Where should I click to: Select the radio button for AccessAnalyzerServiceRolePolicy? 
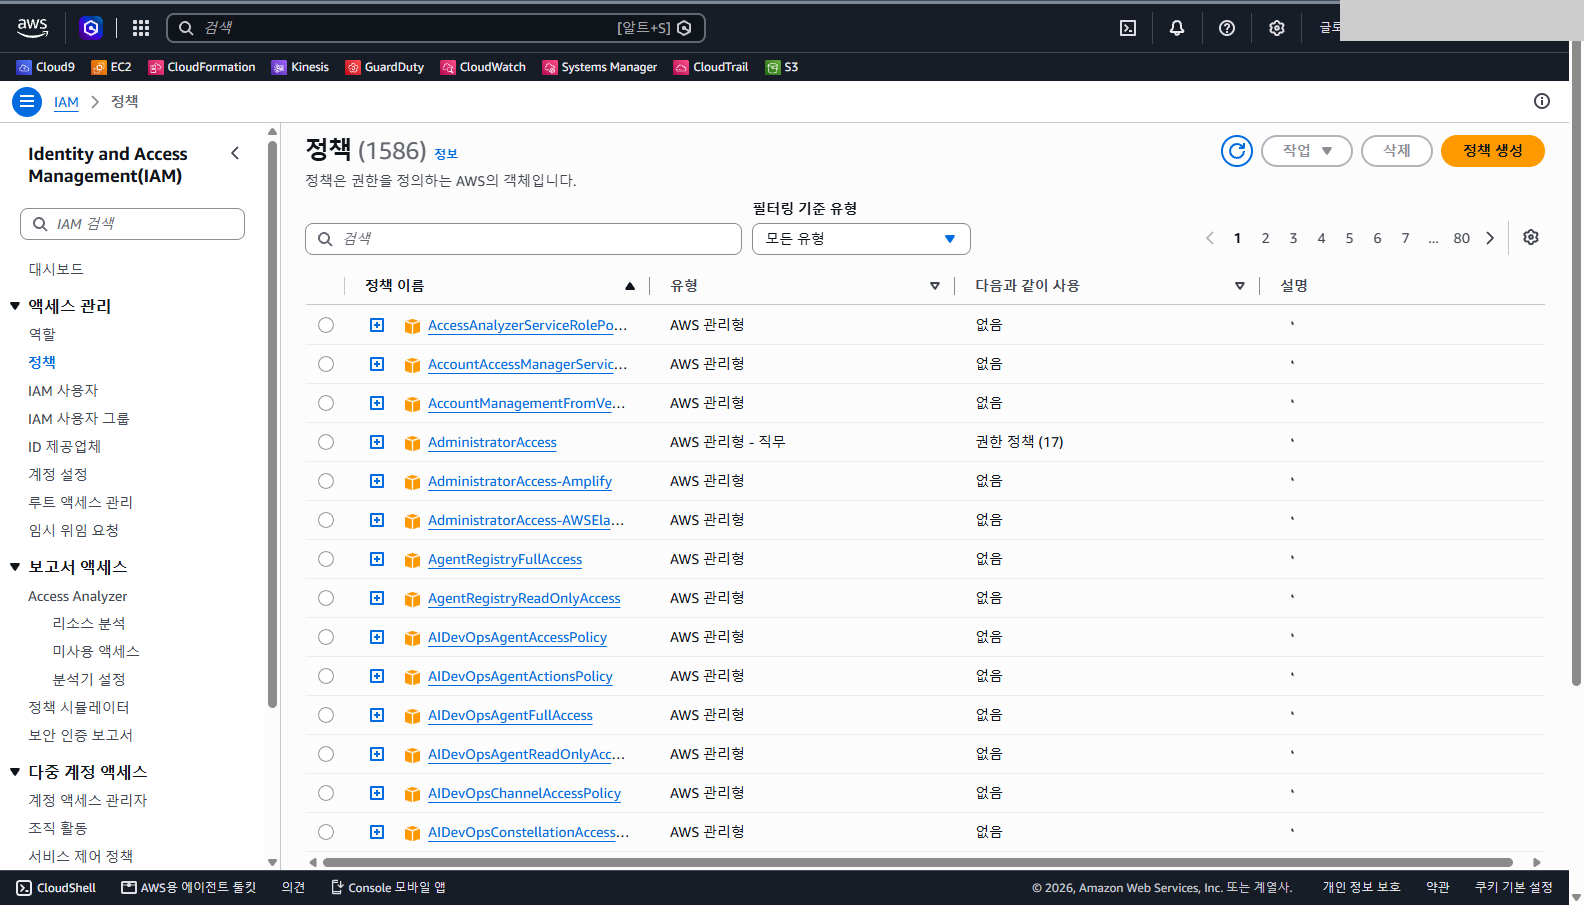click(x=326, y=325)
